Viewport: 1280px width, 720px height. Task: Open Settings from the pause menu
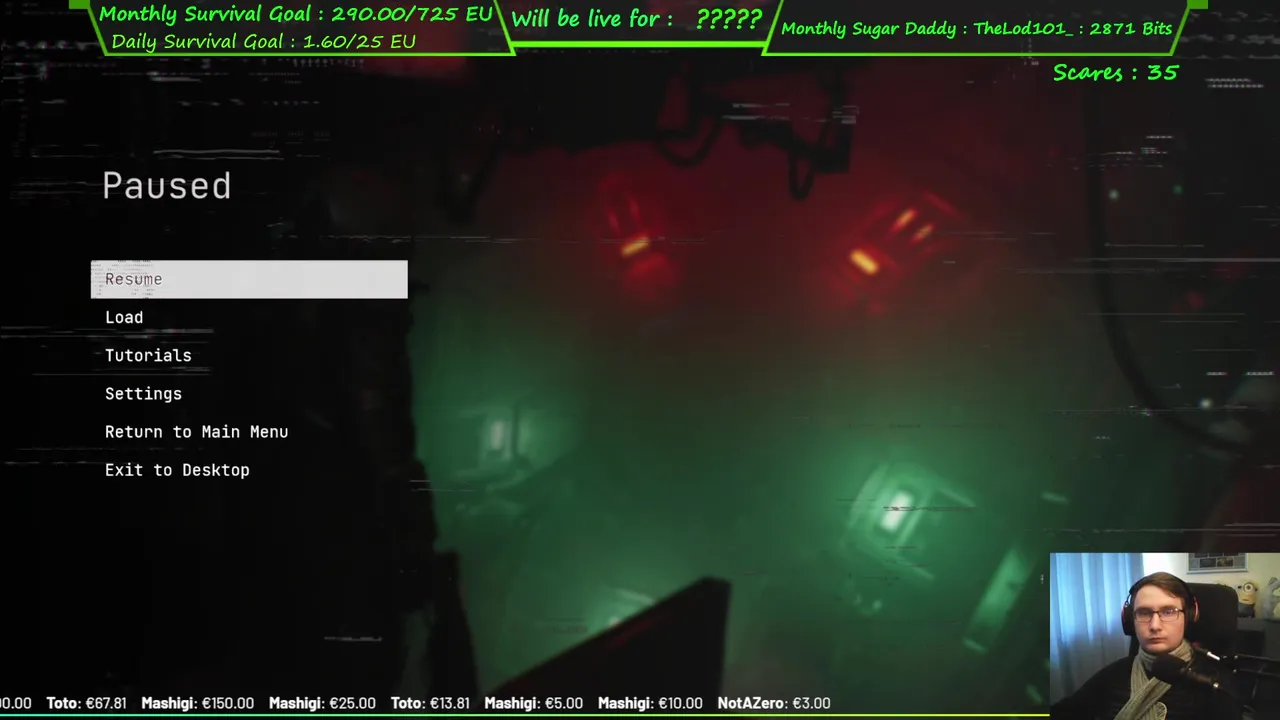click(x=143, y=394)
